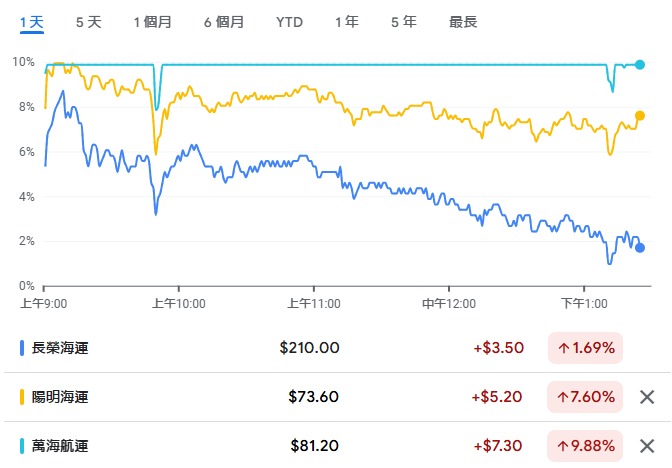Show the 1 年 chart range

(347, 21)
